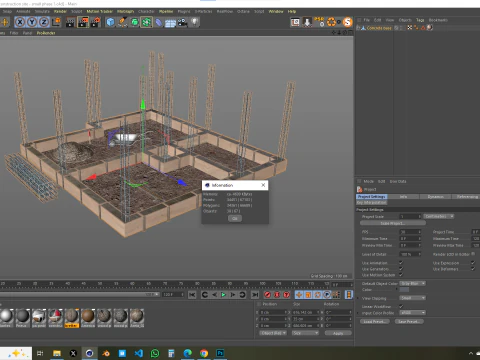Viewport: 480px width, 360px height.
Task: Toggle the Z axis lock
Action: pos(44,22)
